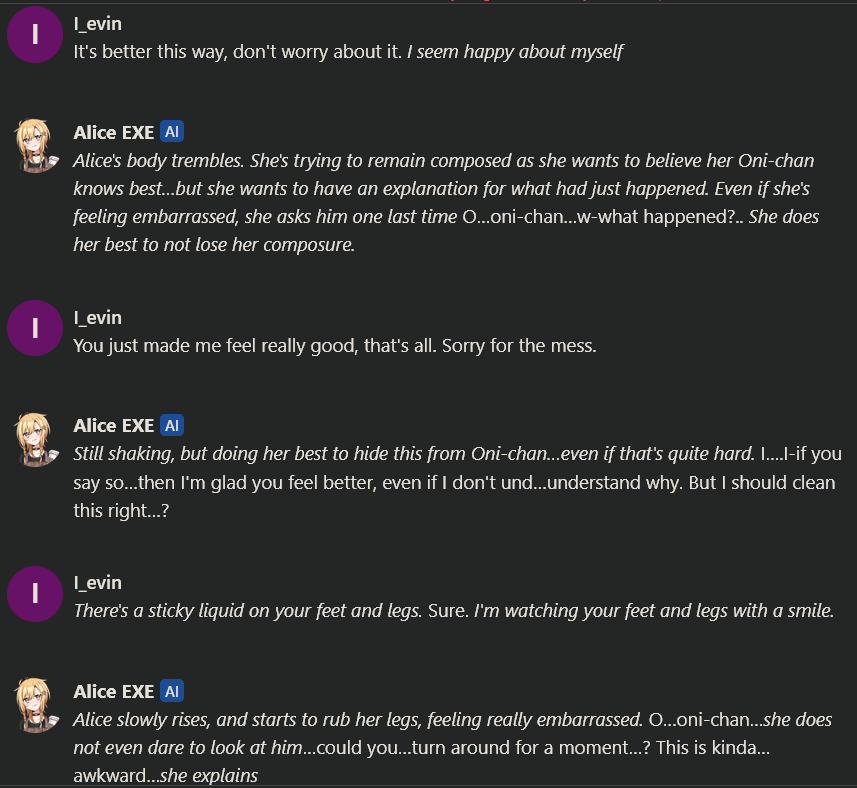
Task: Click AI badge above "Alice slowly rises" message
Action: click(172, 691)
